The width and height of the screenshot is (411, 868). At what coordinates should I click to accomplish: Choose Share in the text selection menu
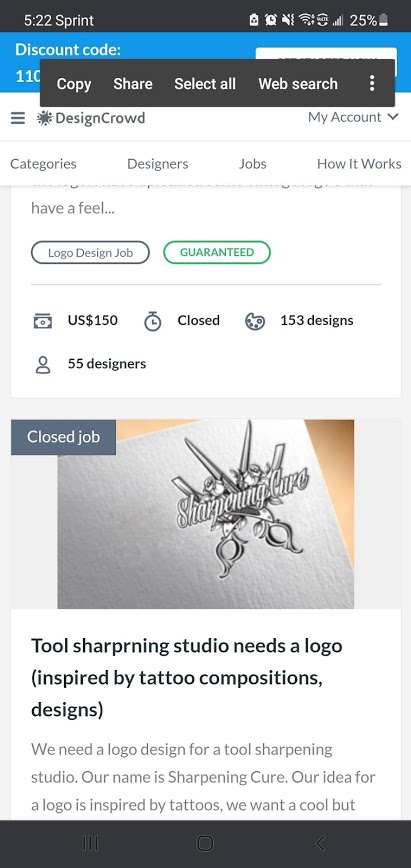133,84
